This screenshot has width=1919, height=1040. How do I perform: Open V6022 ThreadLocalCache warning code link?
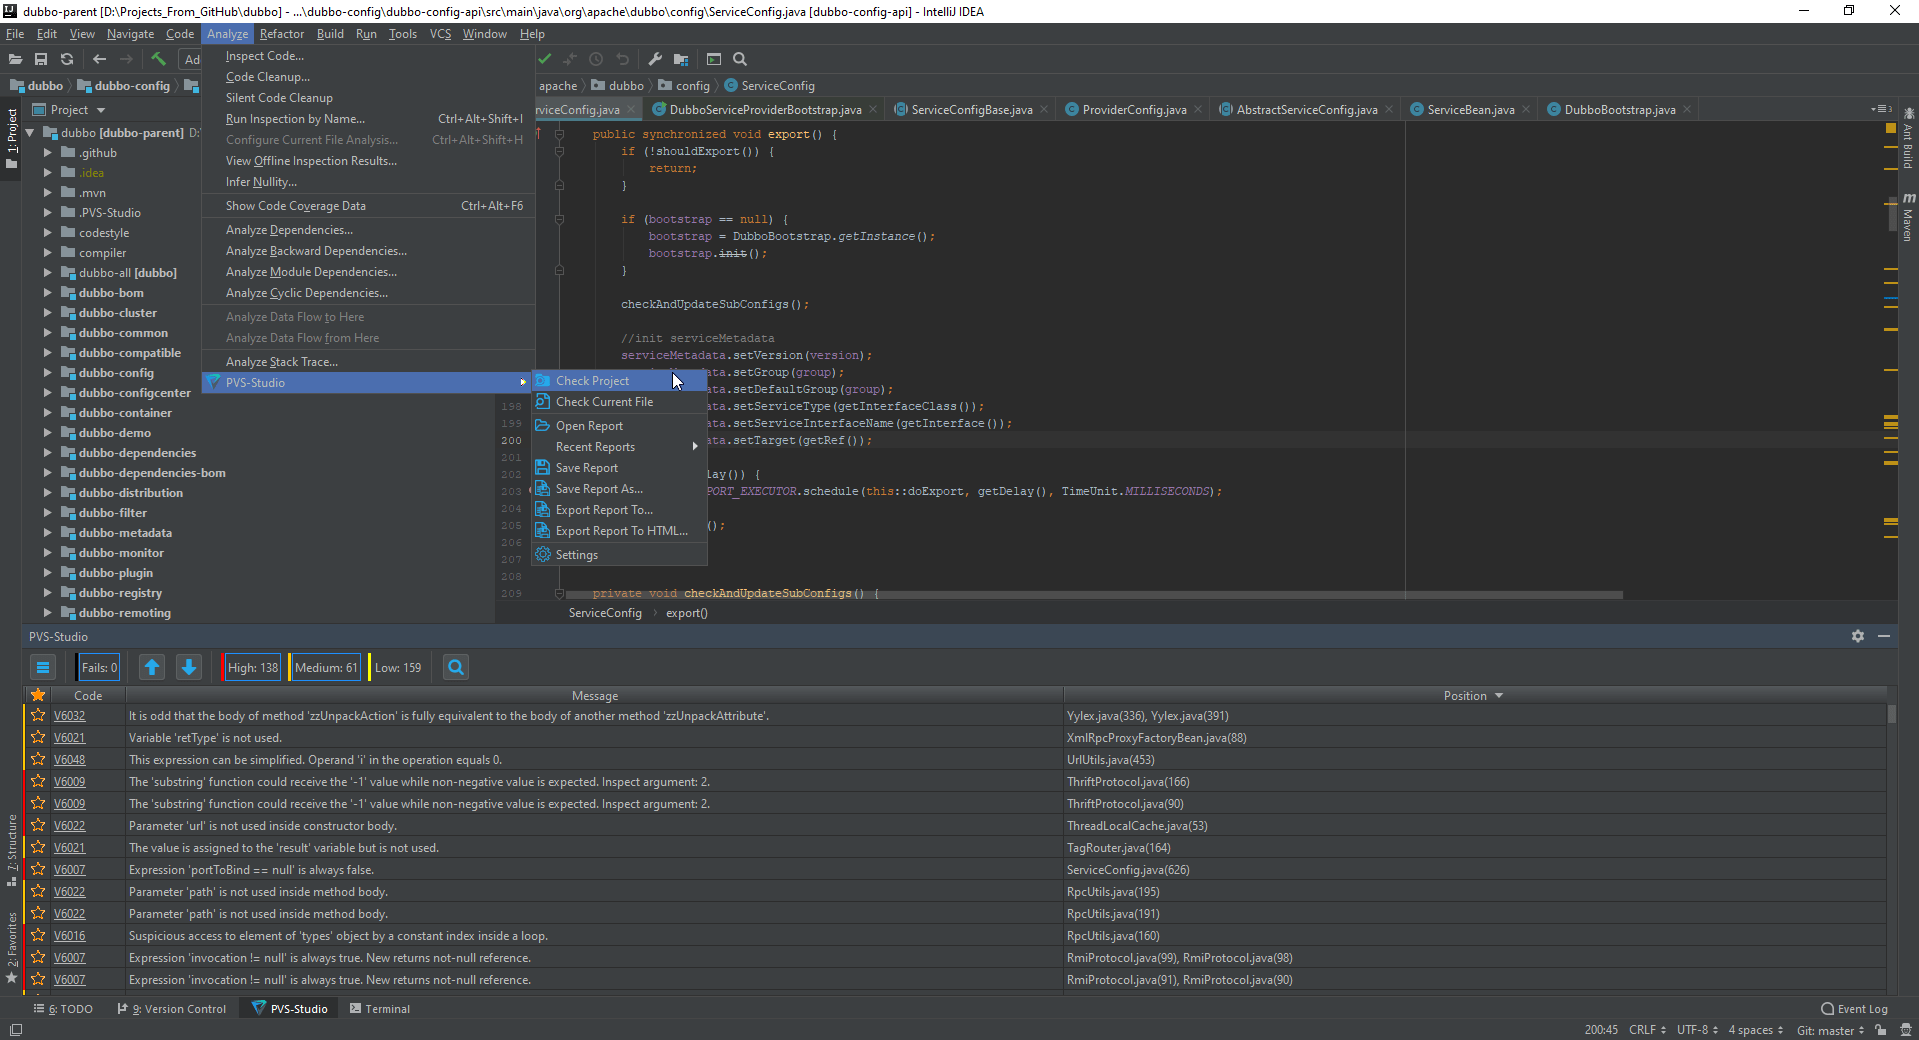[x=69, y=826]
